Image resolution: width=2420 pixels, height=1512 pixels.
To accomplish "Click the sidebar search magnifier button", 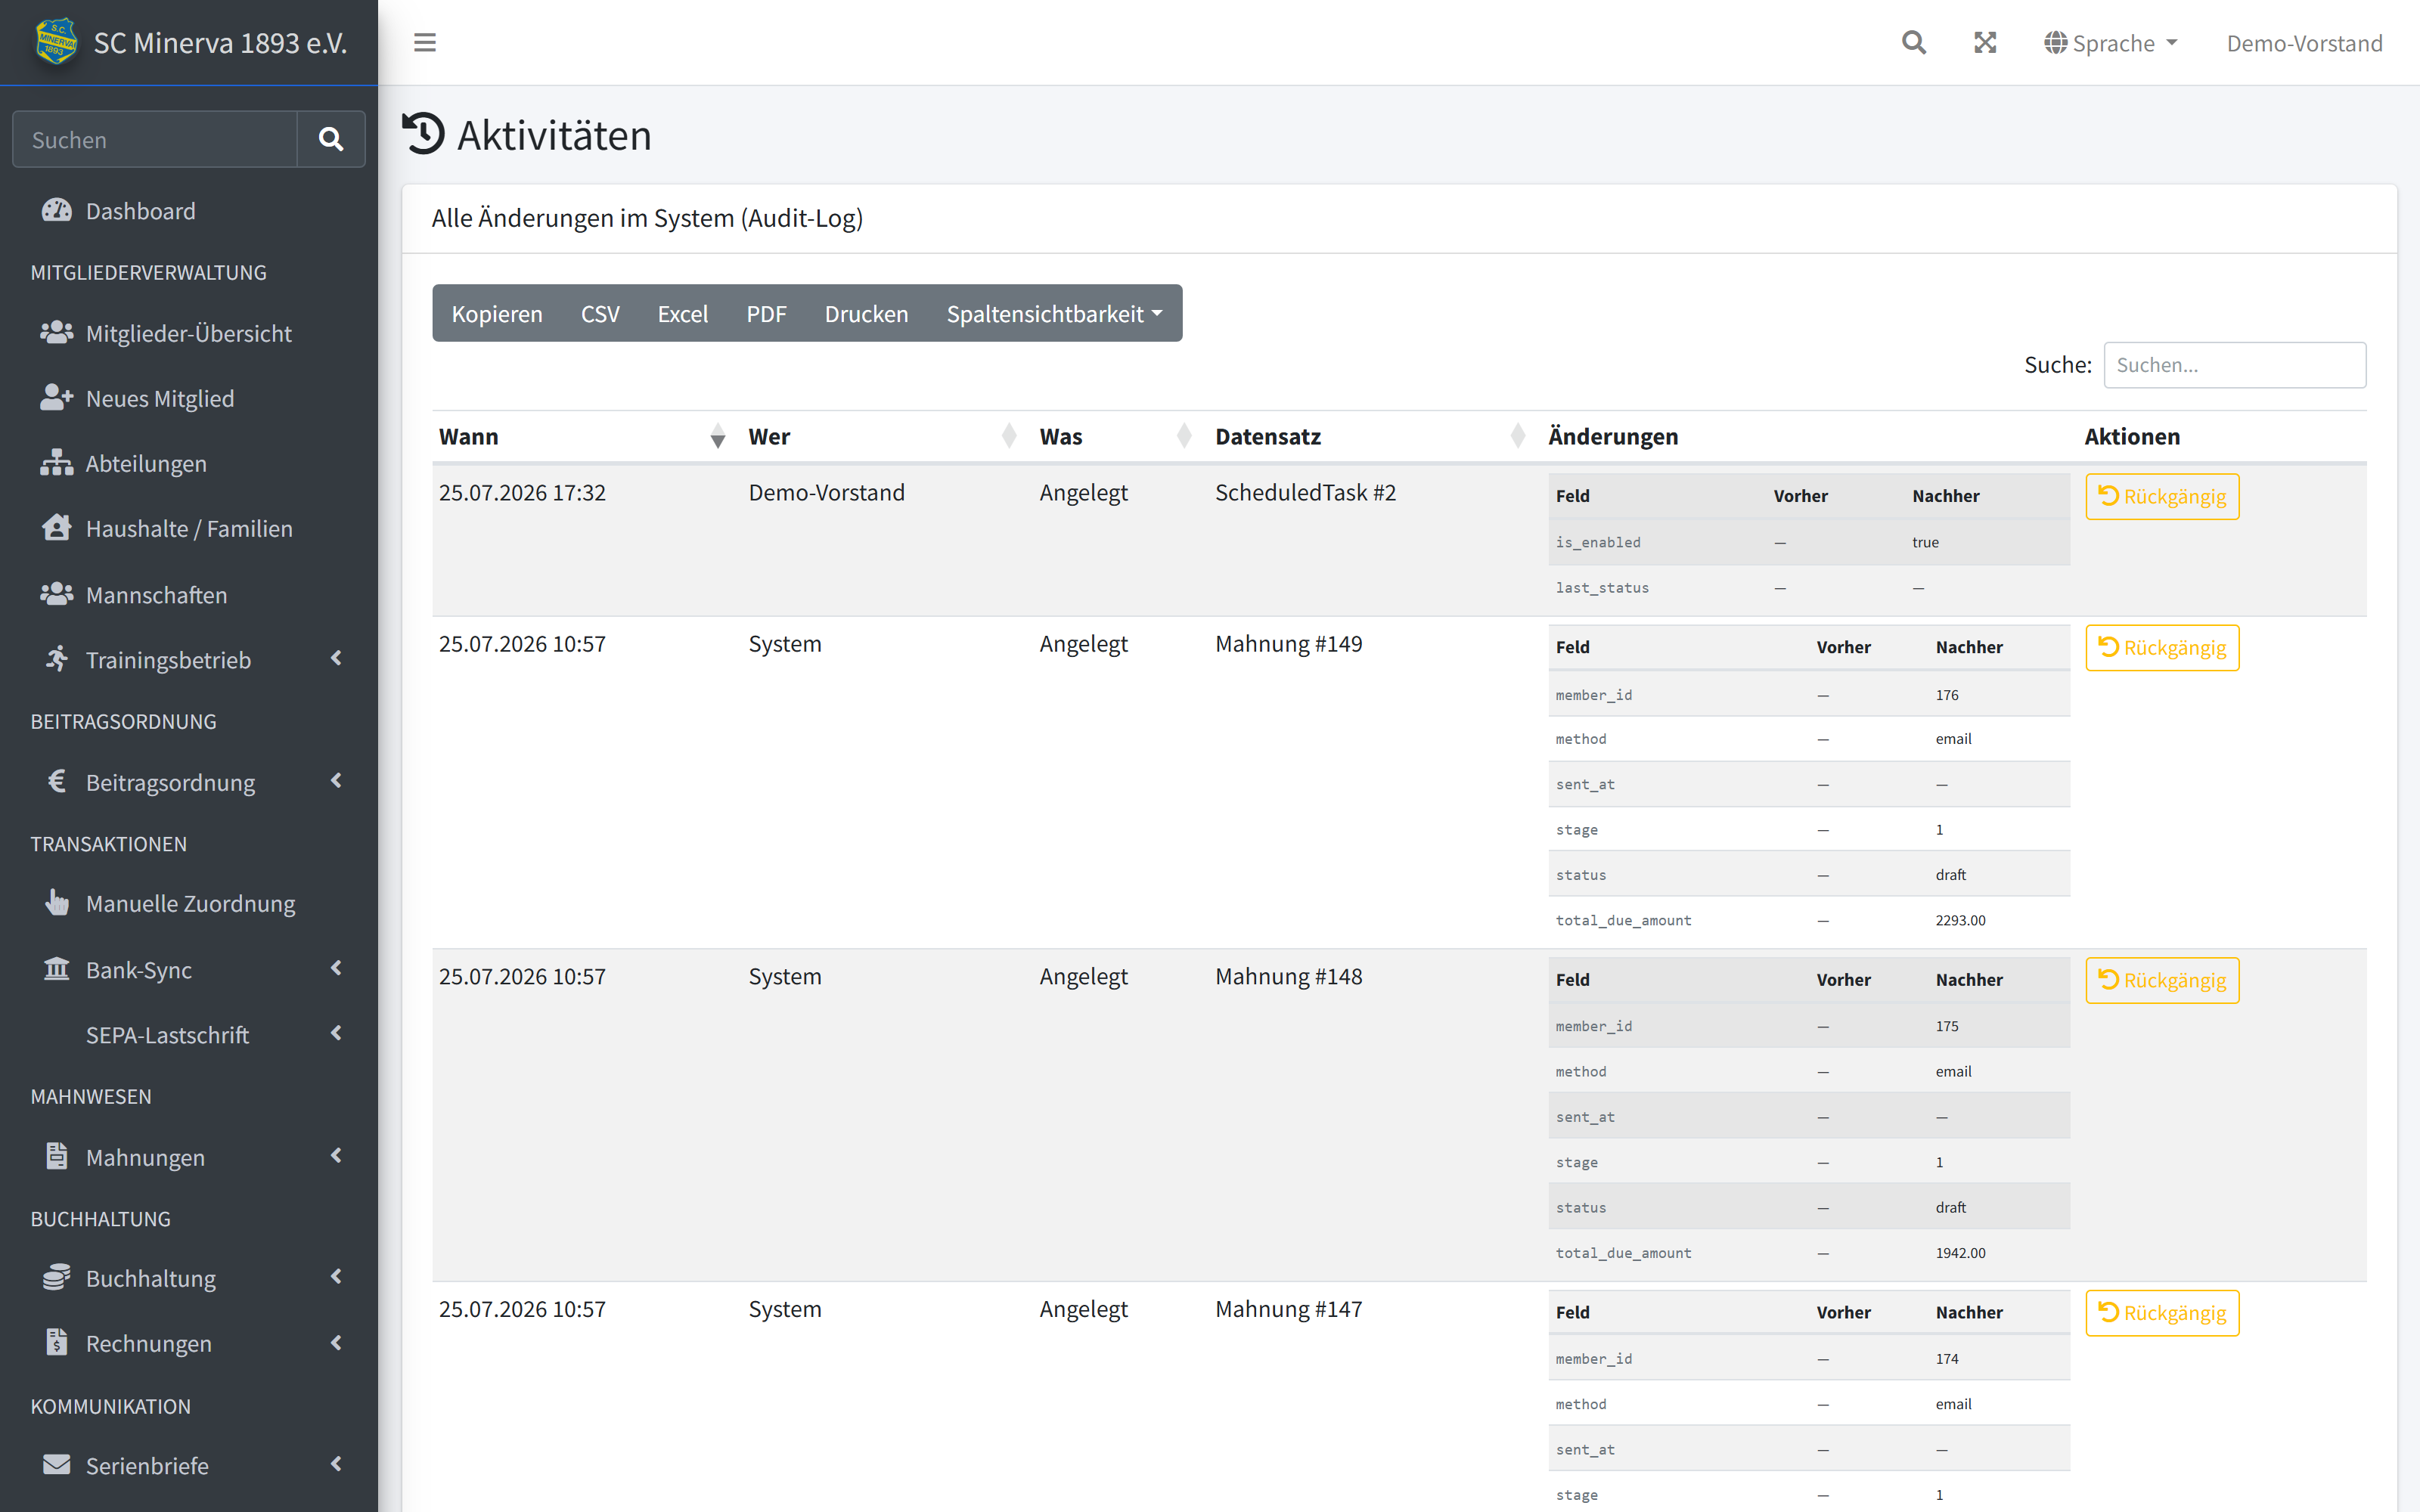I will pyautogui.click(x=331, y=139).
